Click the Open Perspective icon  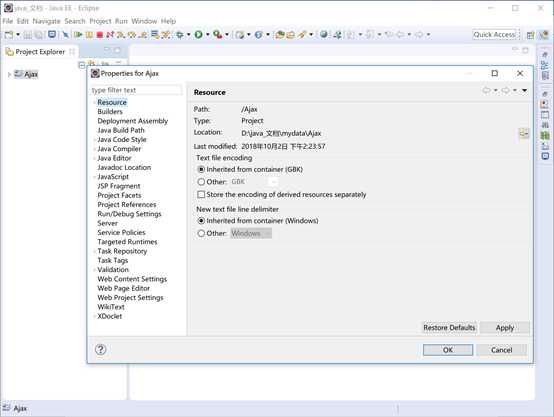531,35
